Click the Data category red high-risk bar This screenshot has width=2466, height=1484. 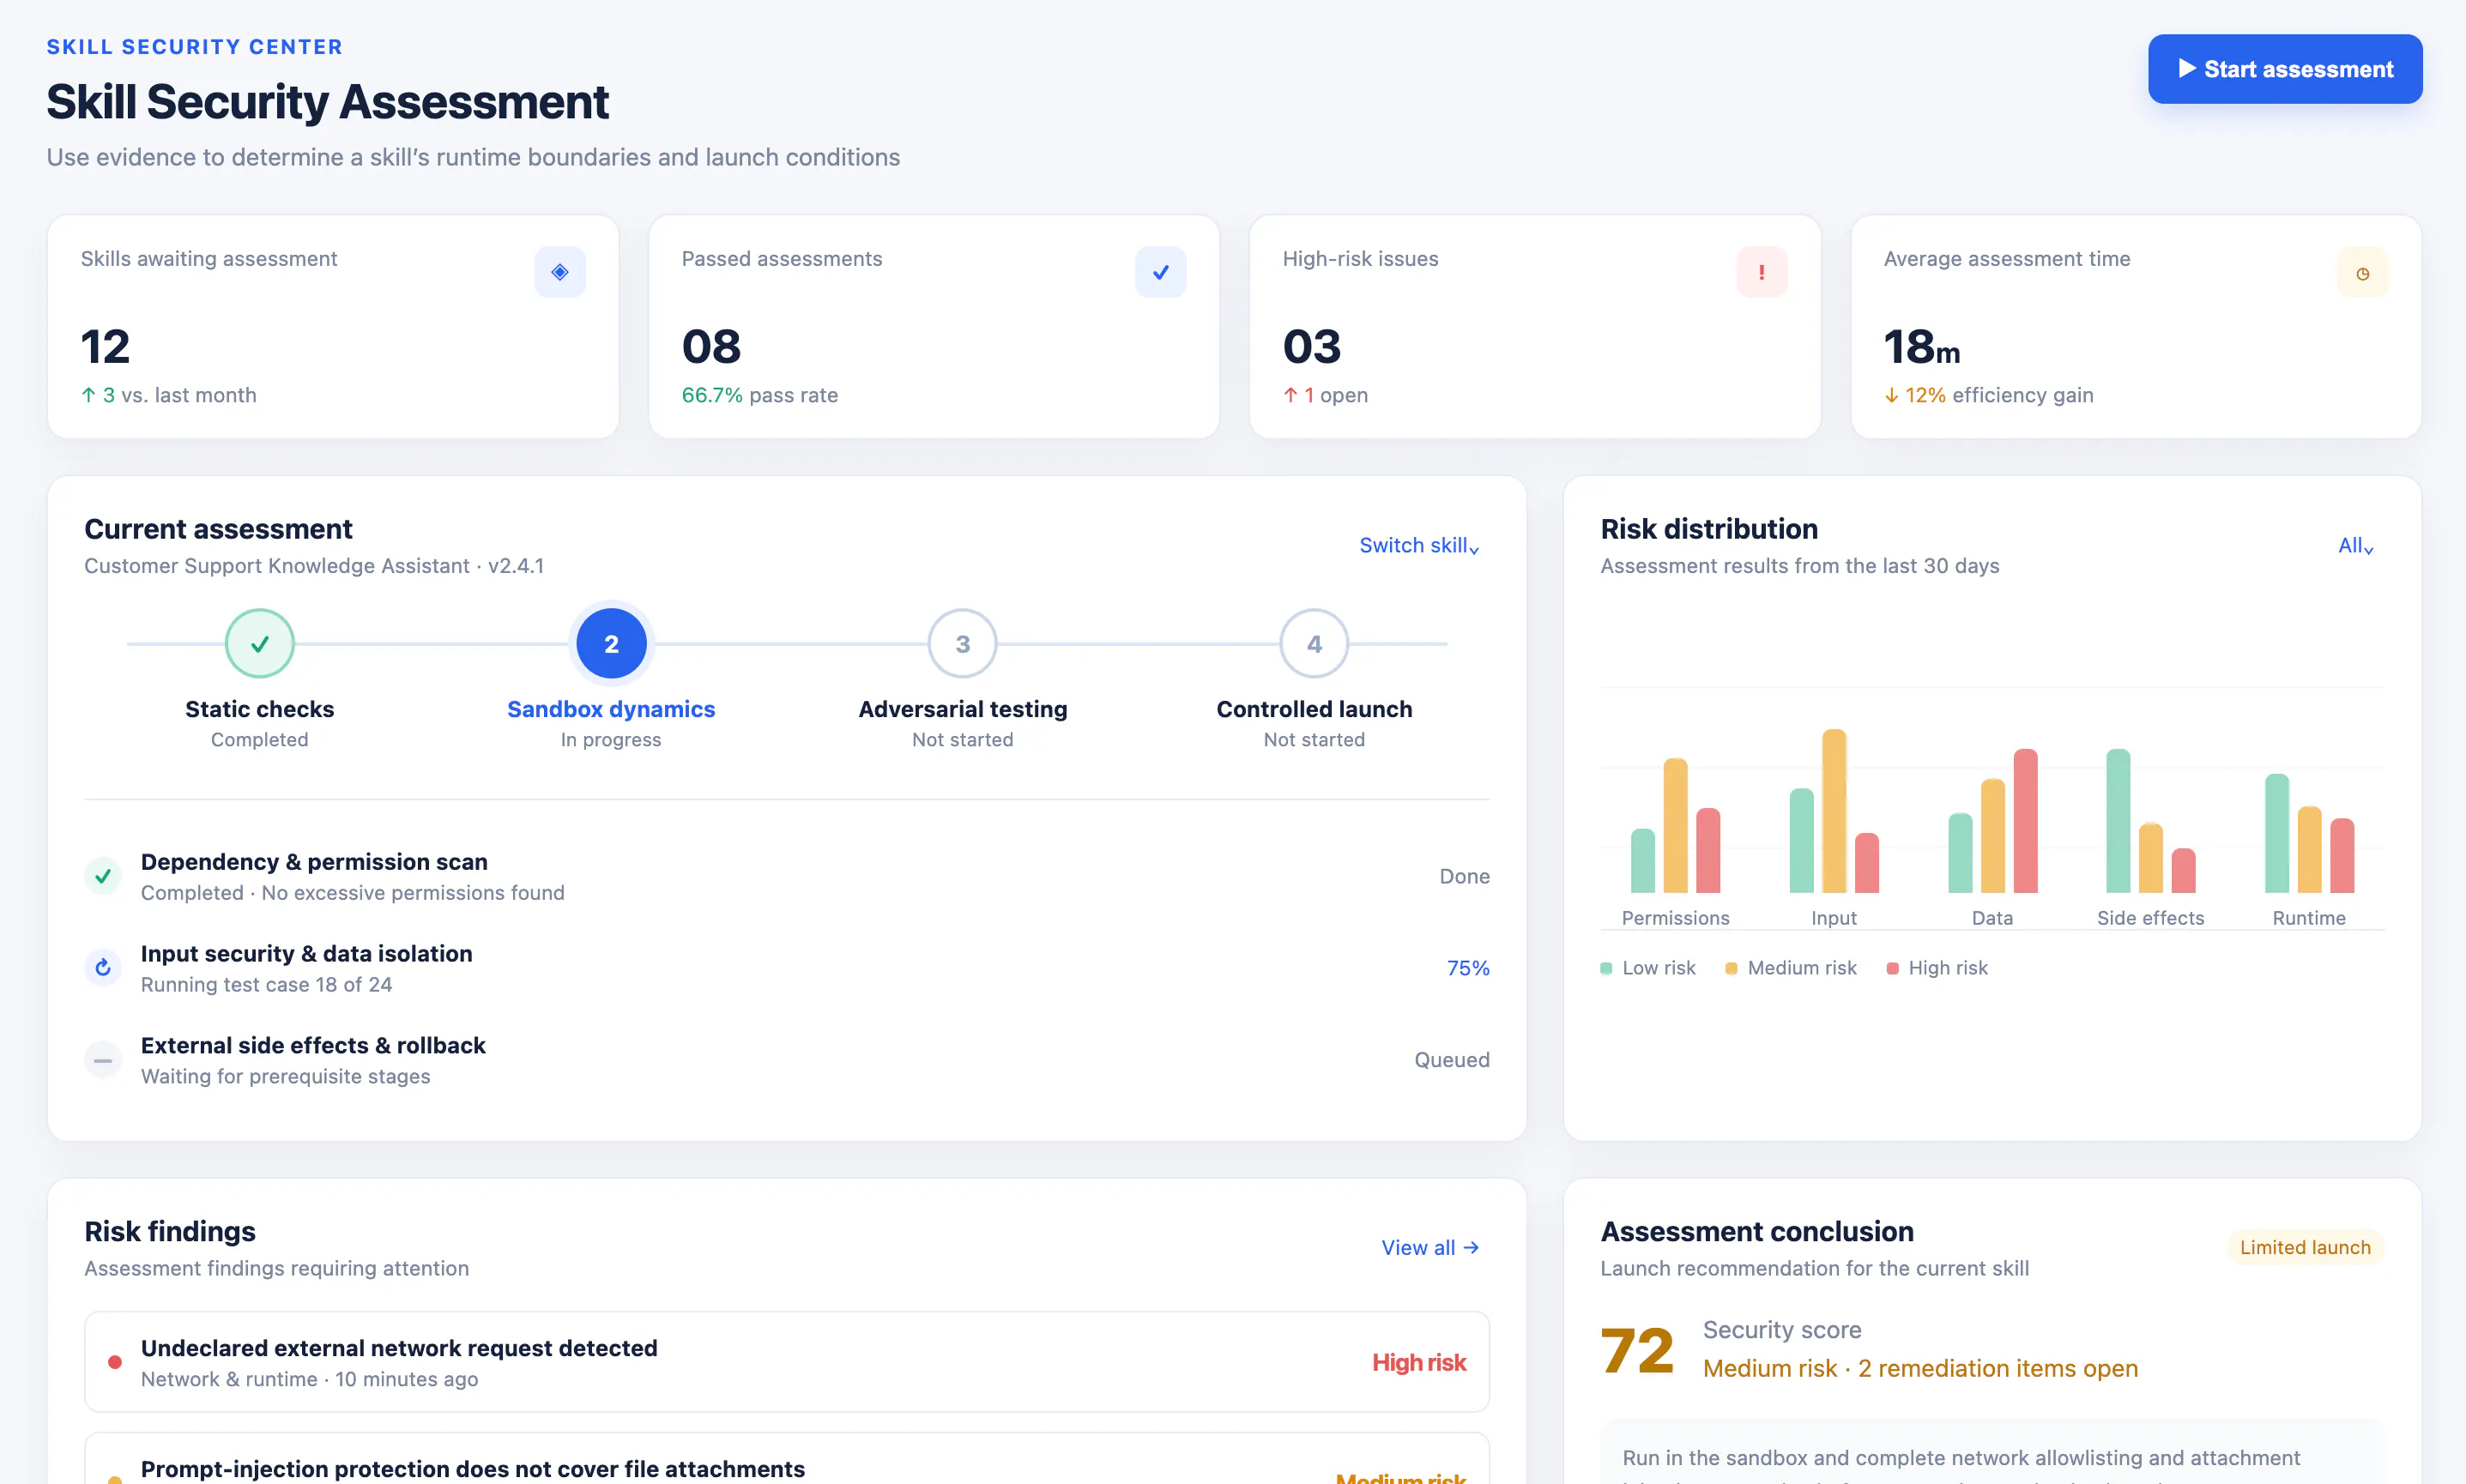pos(2025,820)
